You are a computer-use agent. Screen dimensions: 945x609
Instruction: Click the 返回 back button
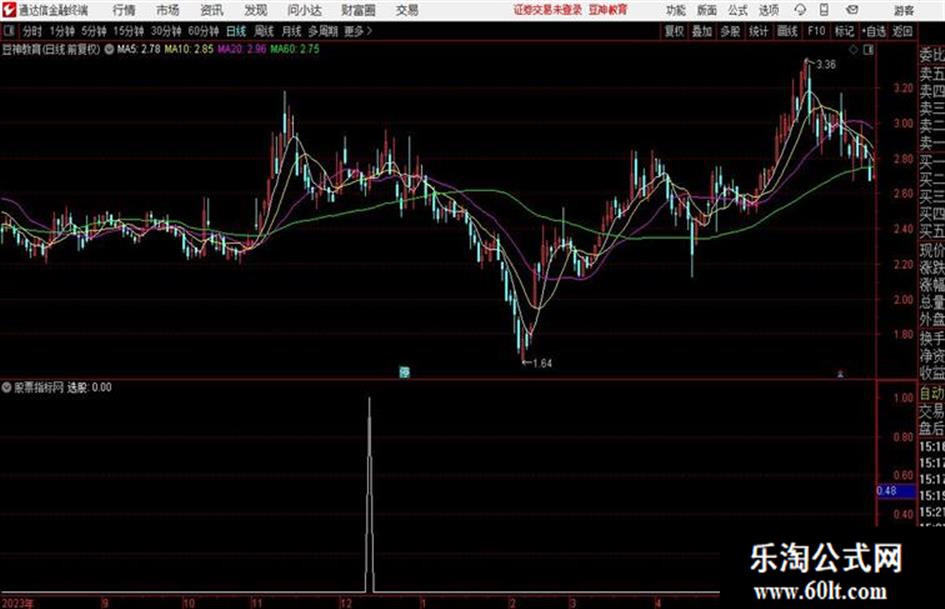[x=902, y=31]
